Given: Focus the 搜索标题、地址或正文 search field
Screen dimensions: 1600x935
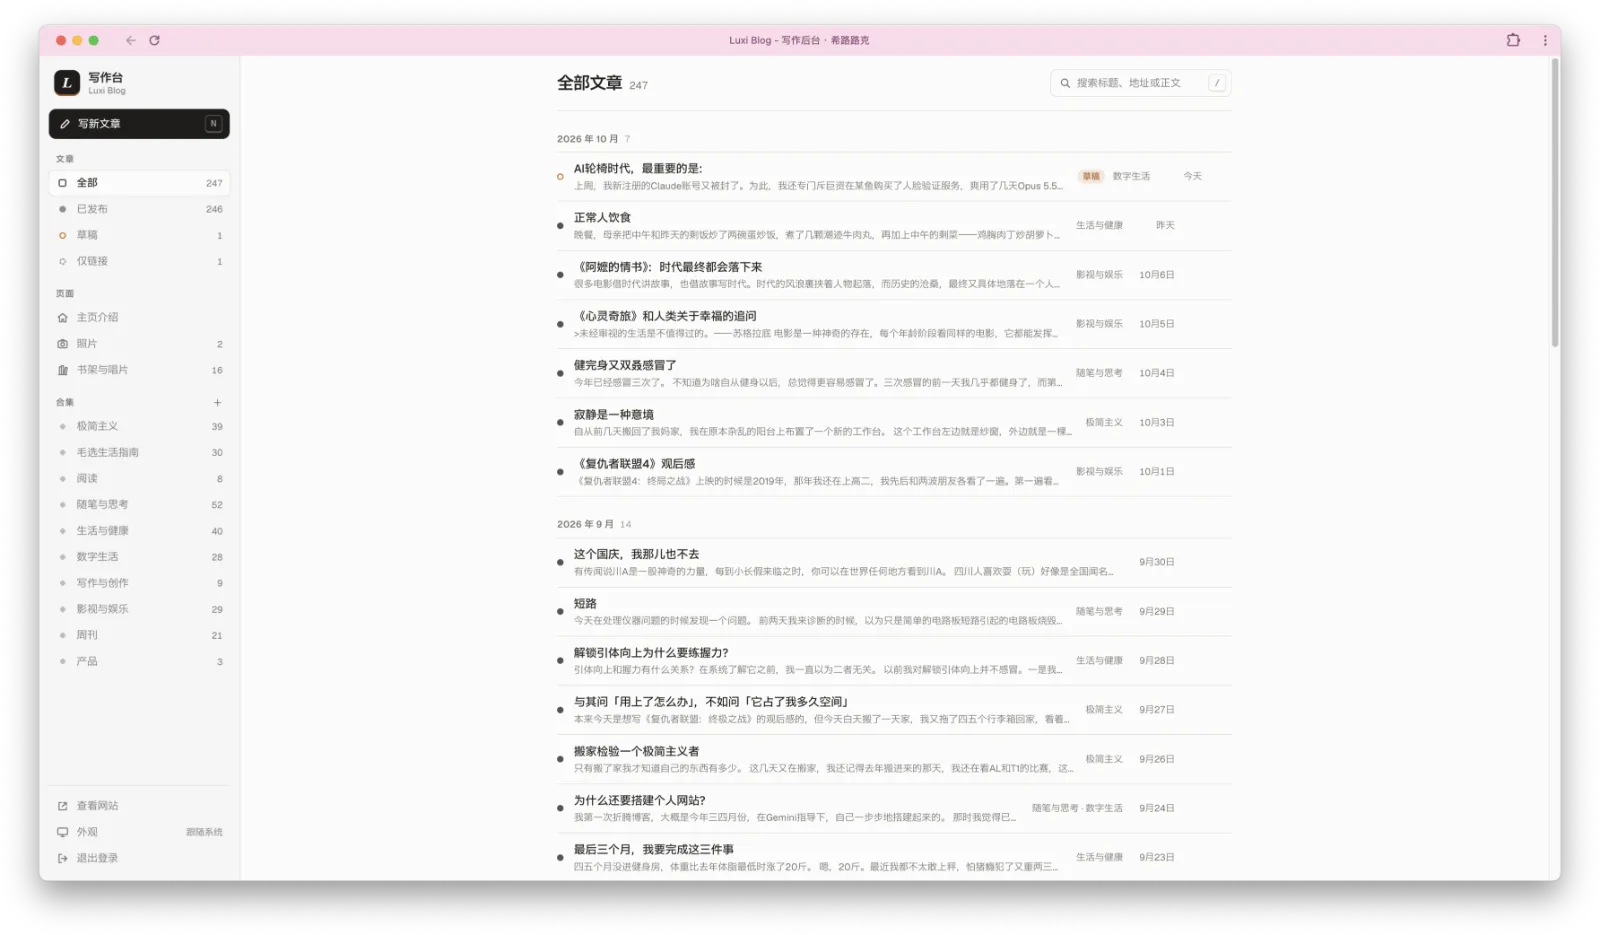Looking at the screenshot, I should point(1140,83).
